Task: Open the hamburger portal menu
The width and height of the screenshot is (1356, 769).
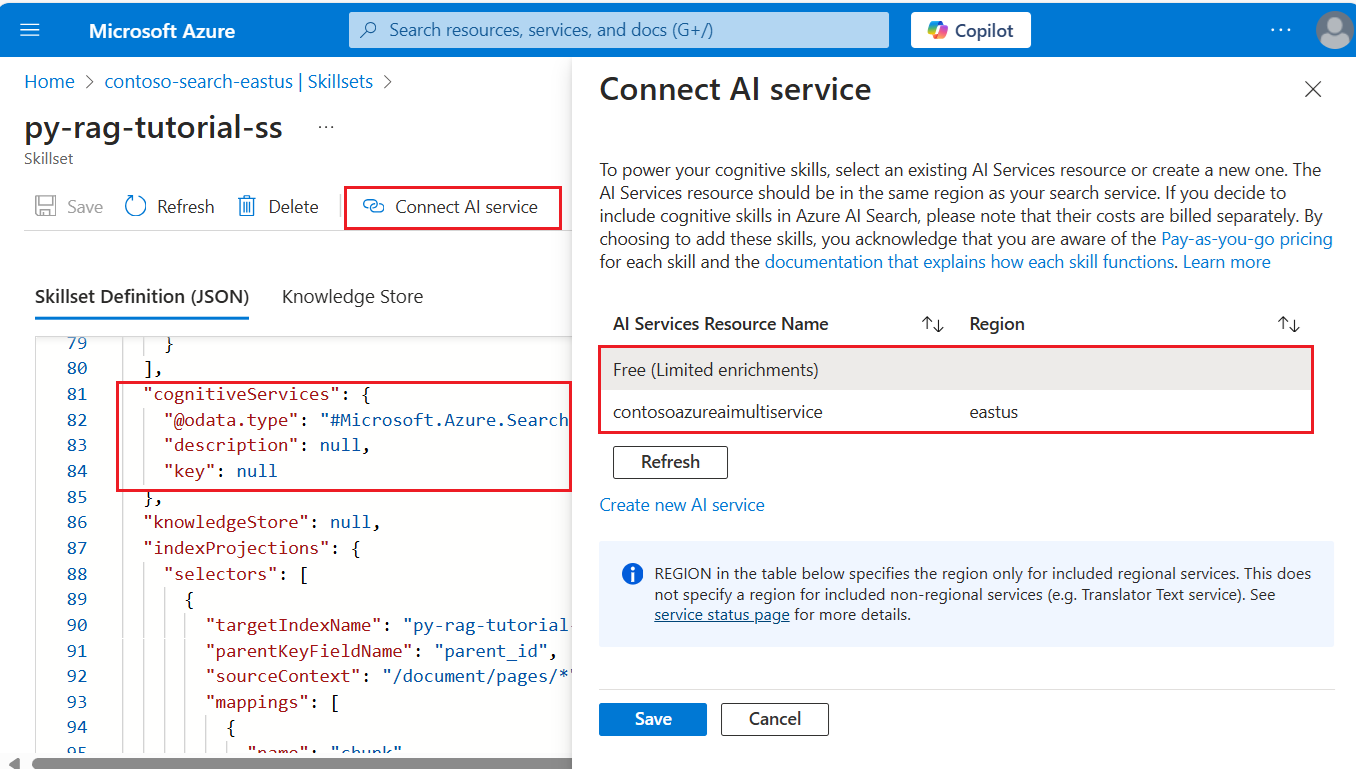Action: [30, 30]
